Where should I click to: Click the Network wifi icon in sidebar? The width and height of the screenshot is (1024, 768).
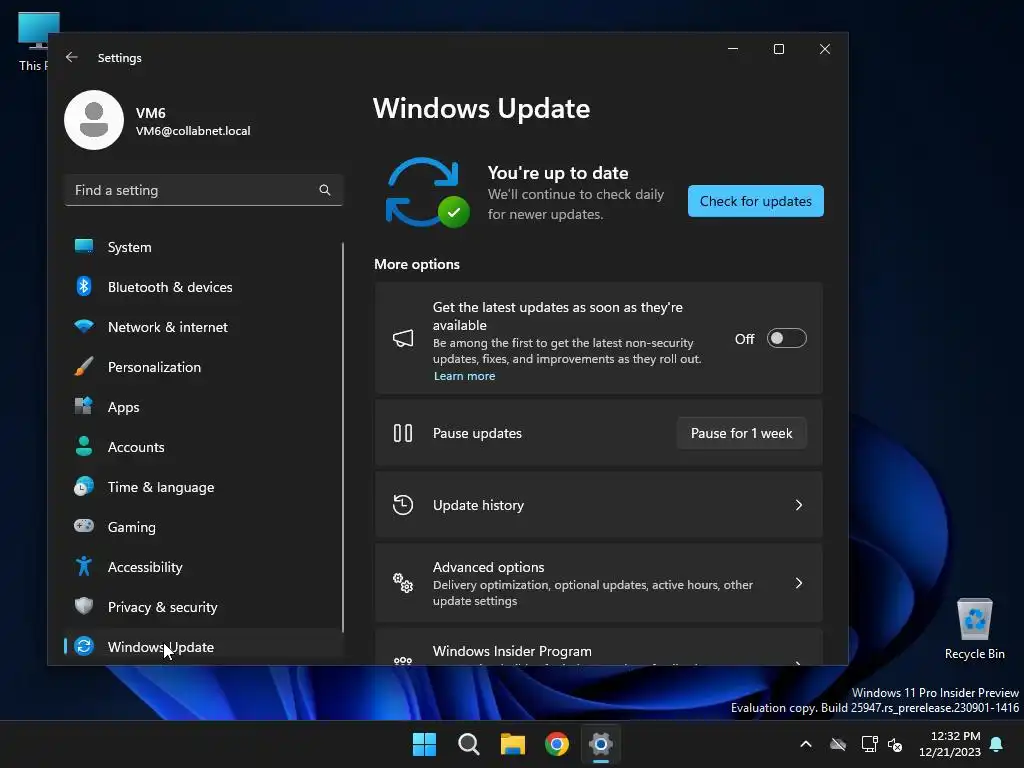tap(84, 326)
